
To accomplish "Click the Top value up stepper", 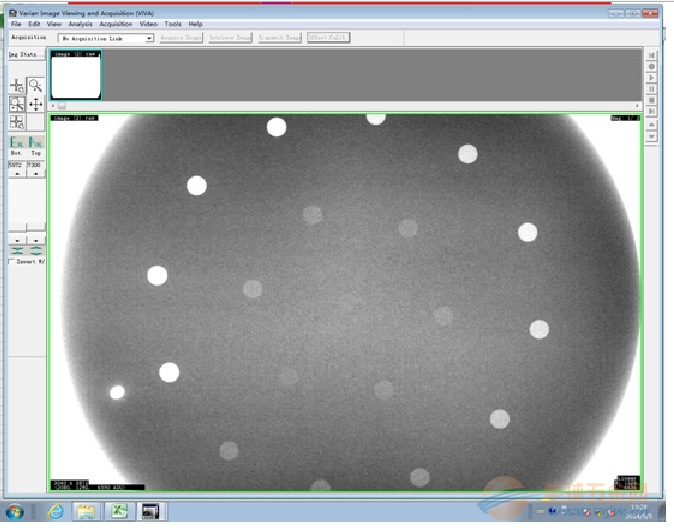I will click(36, 173).
